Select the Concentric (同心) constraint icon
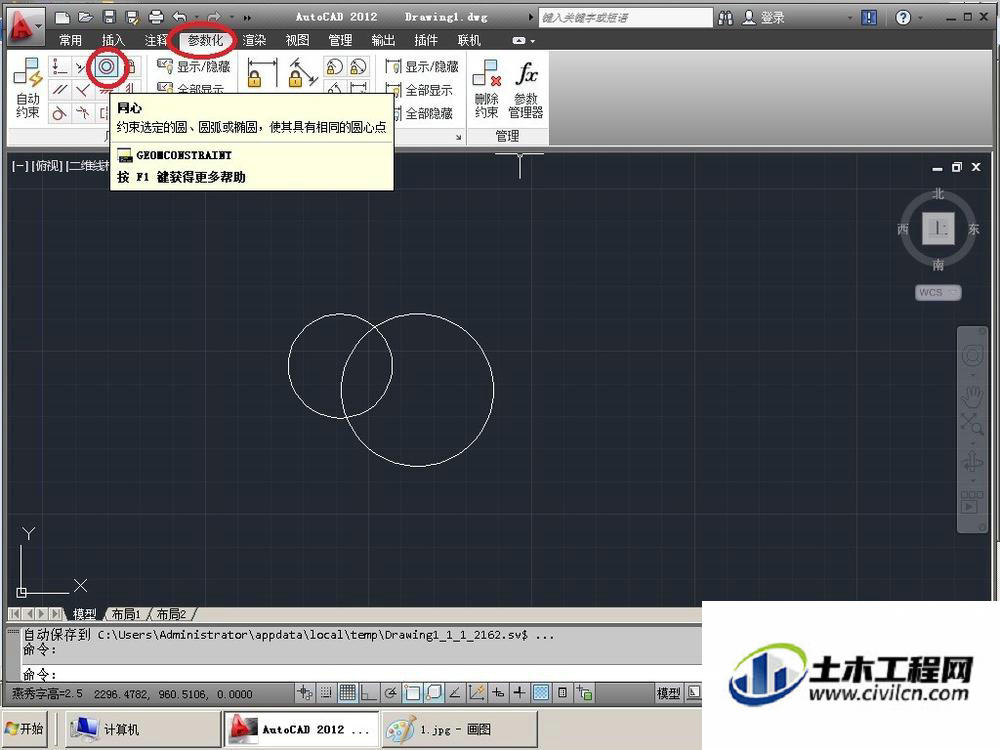 107,66
